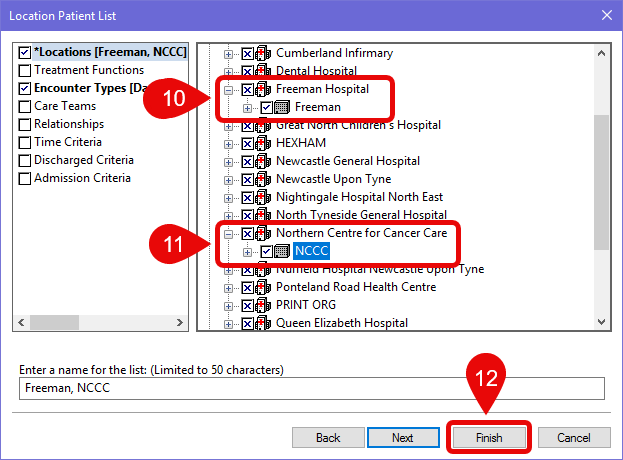Screen dimensions: 623x460
Task: Check the Admission Criteria checkbox
Action: click(x=25, y=178)
